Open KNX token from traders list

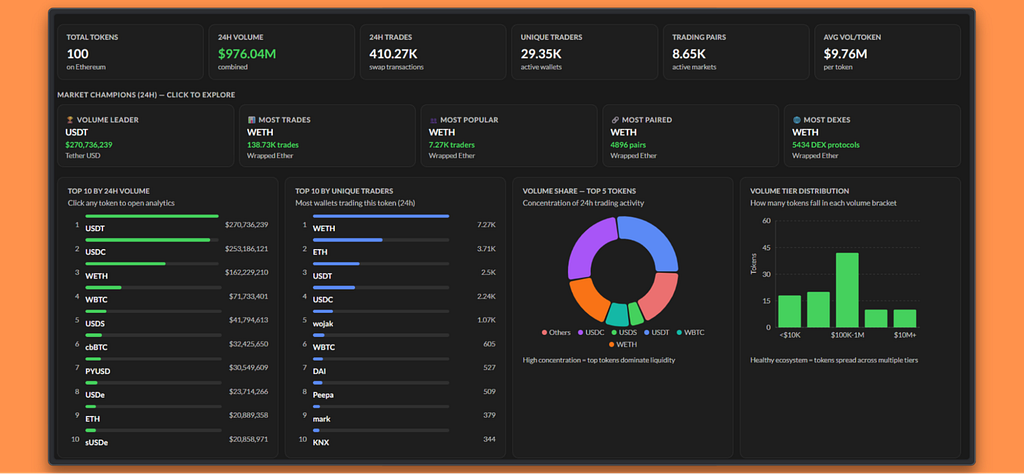tap(398, 436)
